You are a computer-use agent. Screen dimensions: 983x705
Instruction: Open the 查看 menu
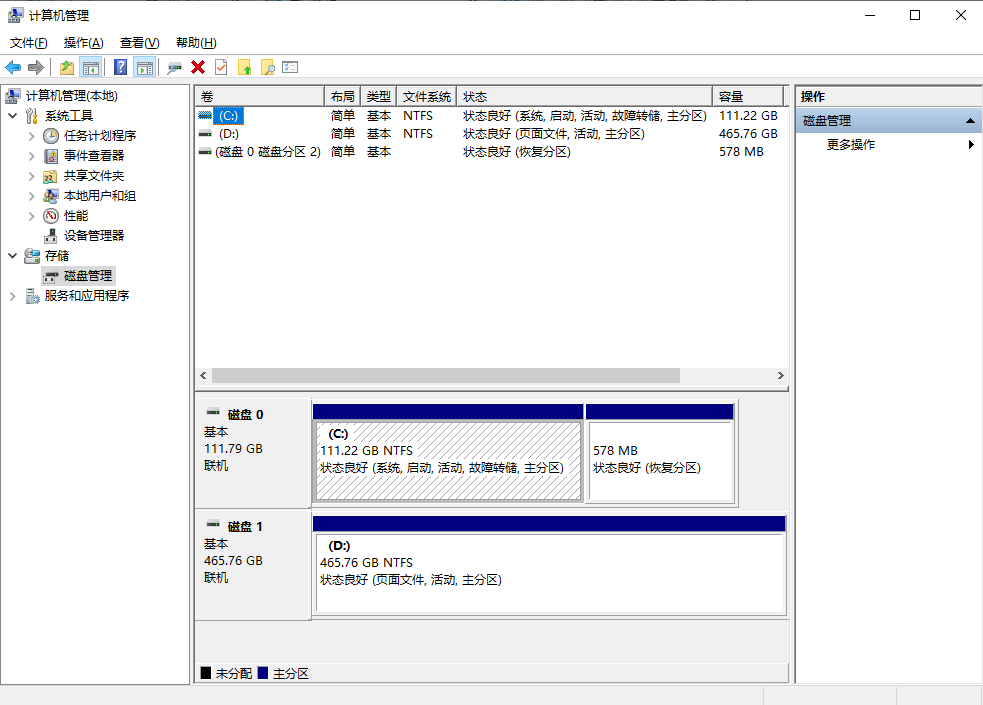[x=138, y=43]
